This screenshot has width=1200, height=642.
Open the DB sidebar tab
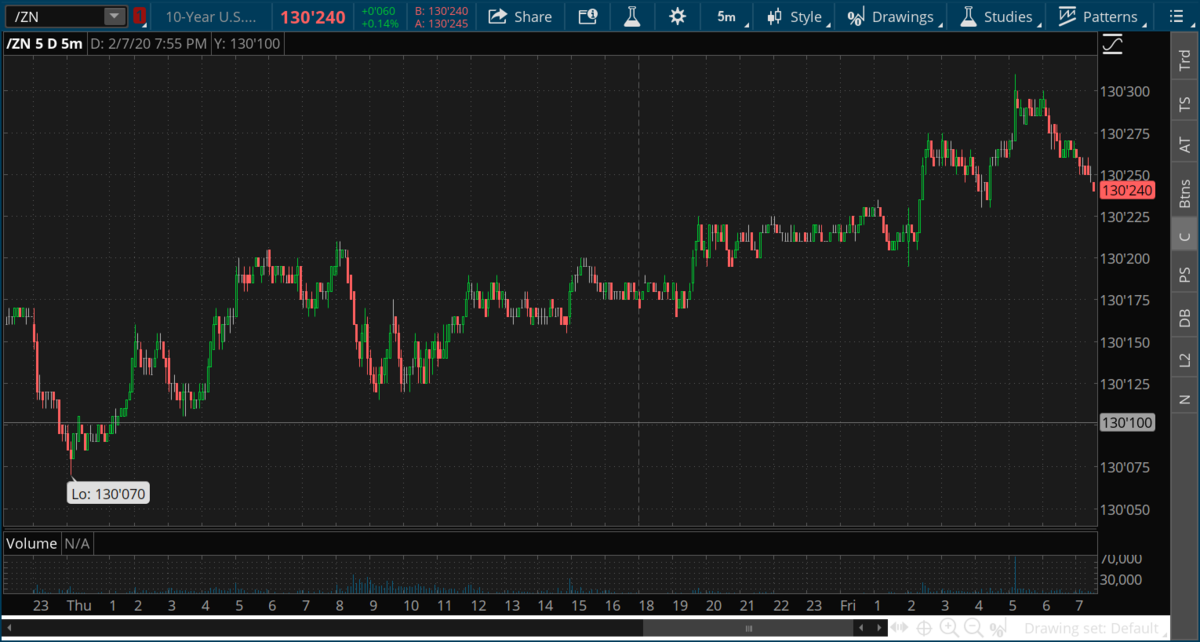1184,317
